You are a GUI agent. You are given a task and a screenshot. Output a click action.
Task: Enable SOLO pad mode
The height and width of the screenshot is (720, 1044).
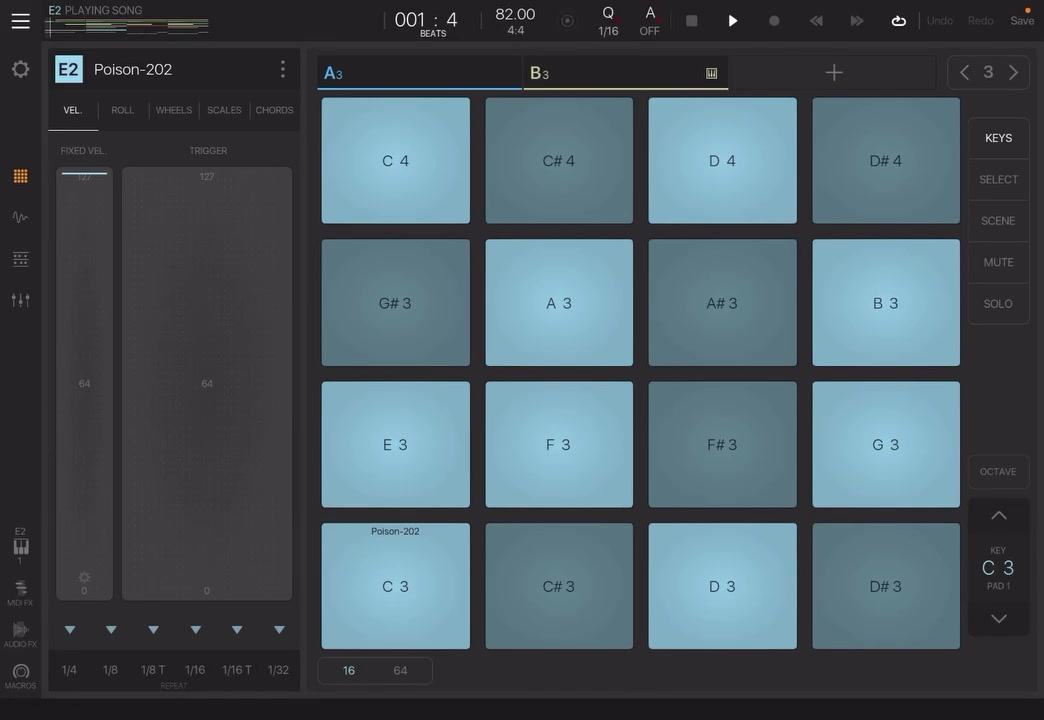[998, 304]
